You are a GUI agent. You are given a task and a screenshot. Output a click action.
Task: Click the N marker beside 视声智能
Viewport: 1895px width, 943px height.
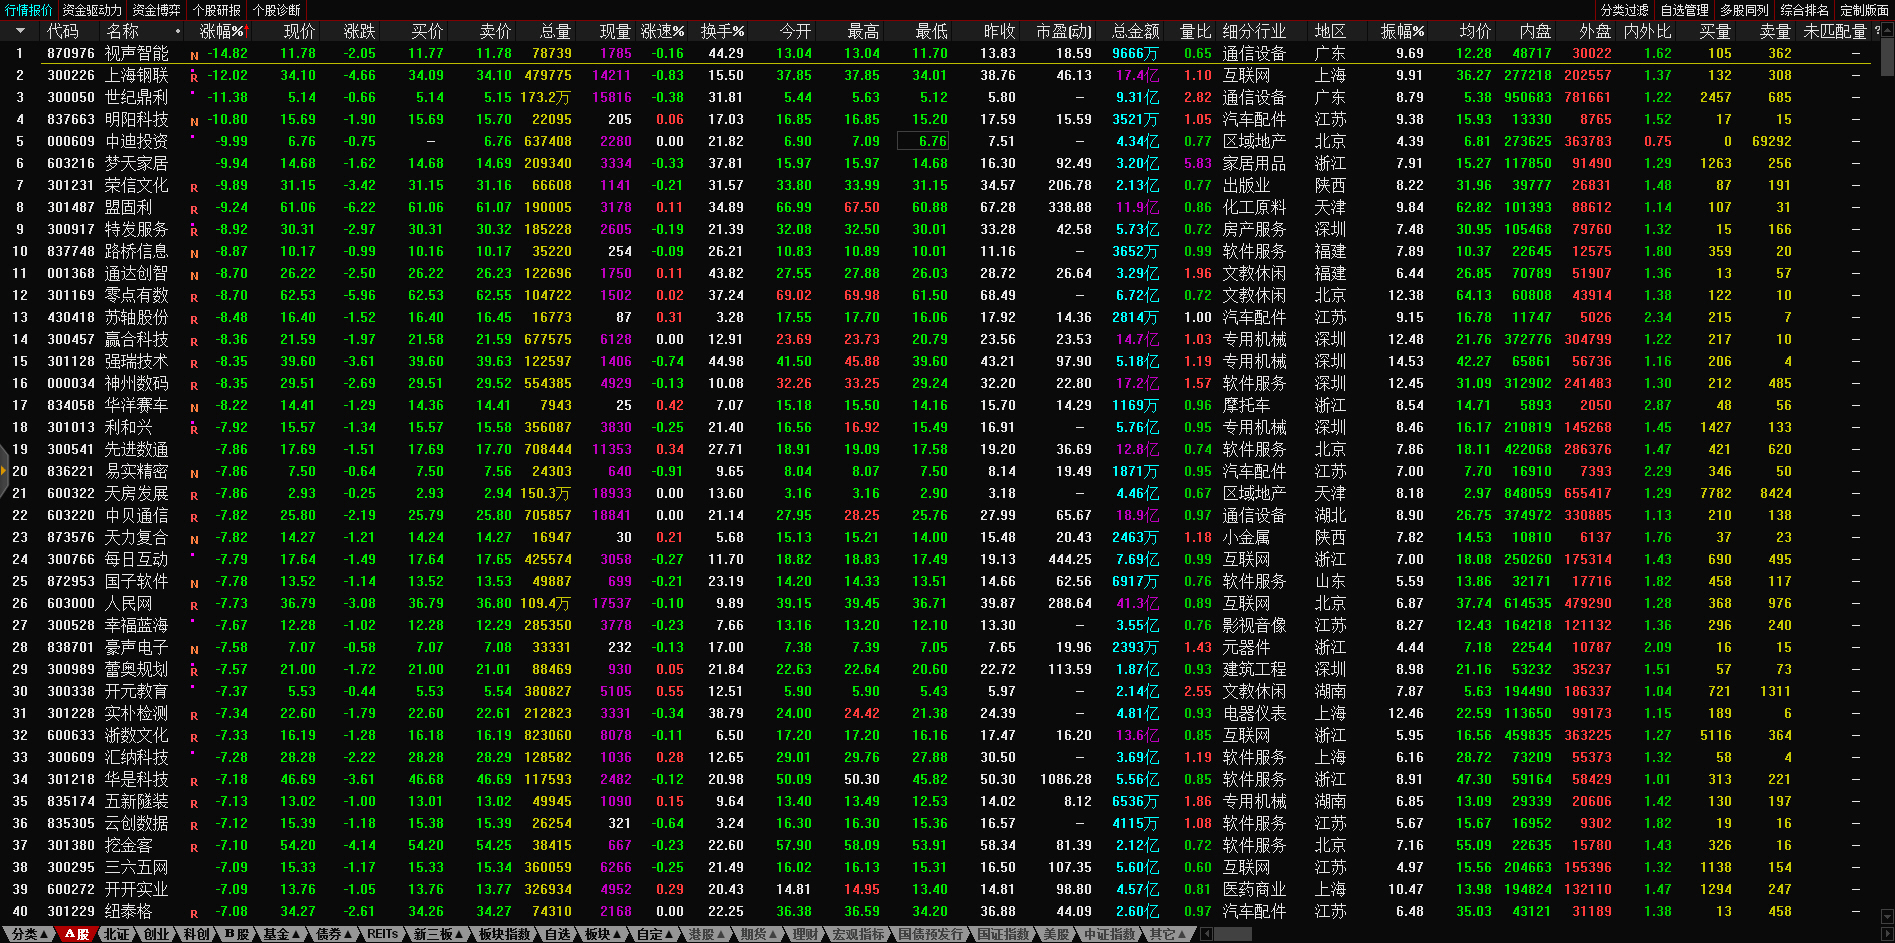(x=194, y=55)
